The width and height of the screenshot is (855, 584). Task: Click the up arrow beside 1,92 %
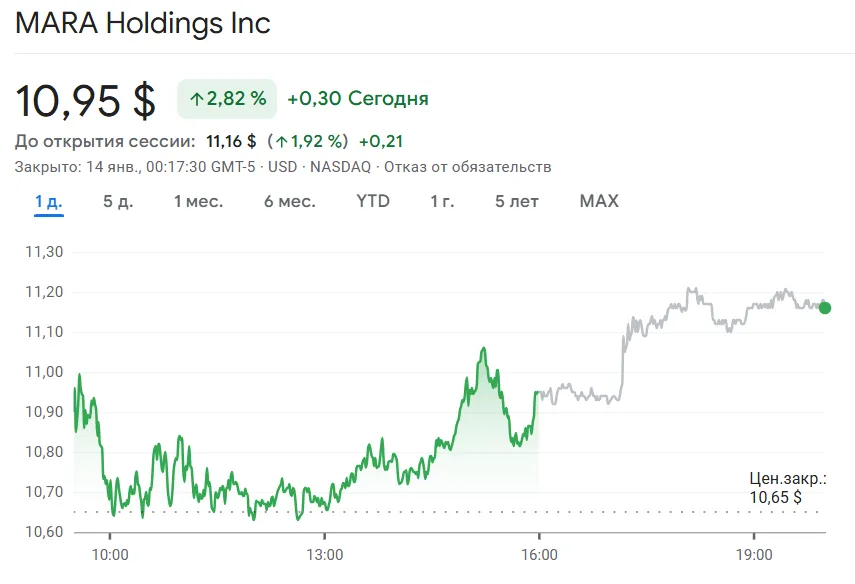[x=282, y=141]
